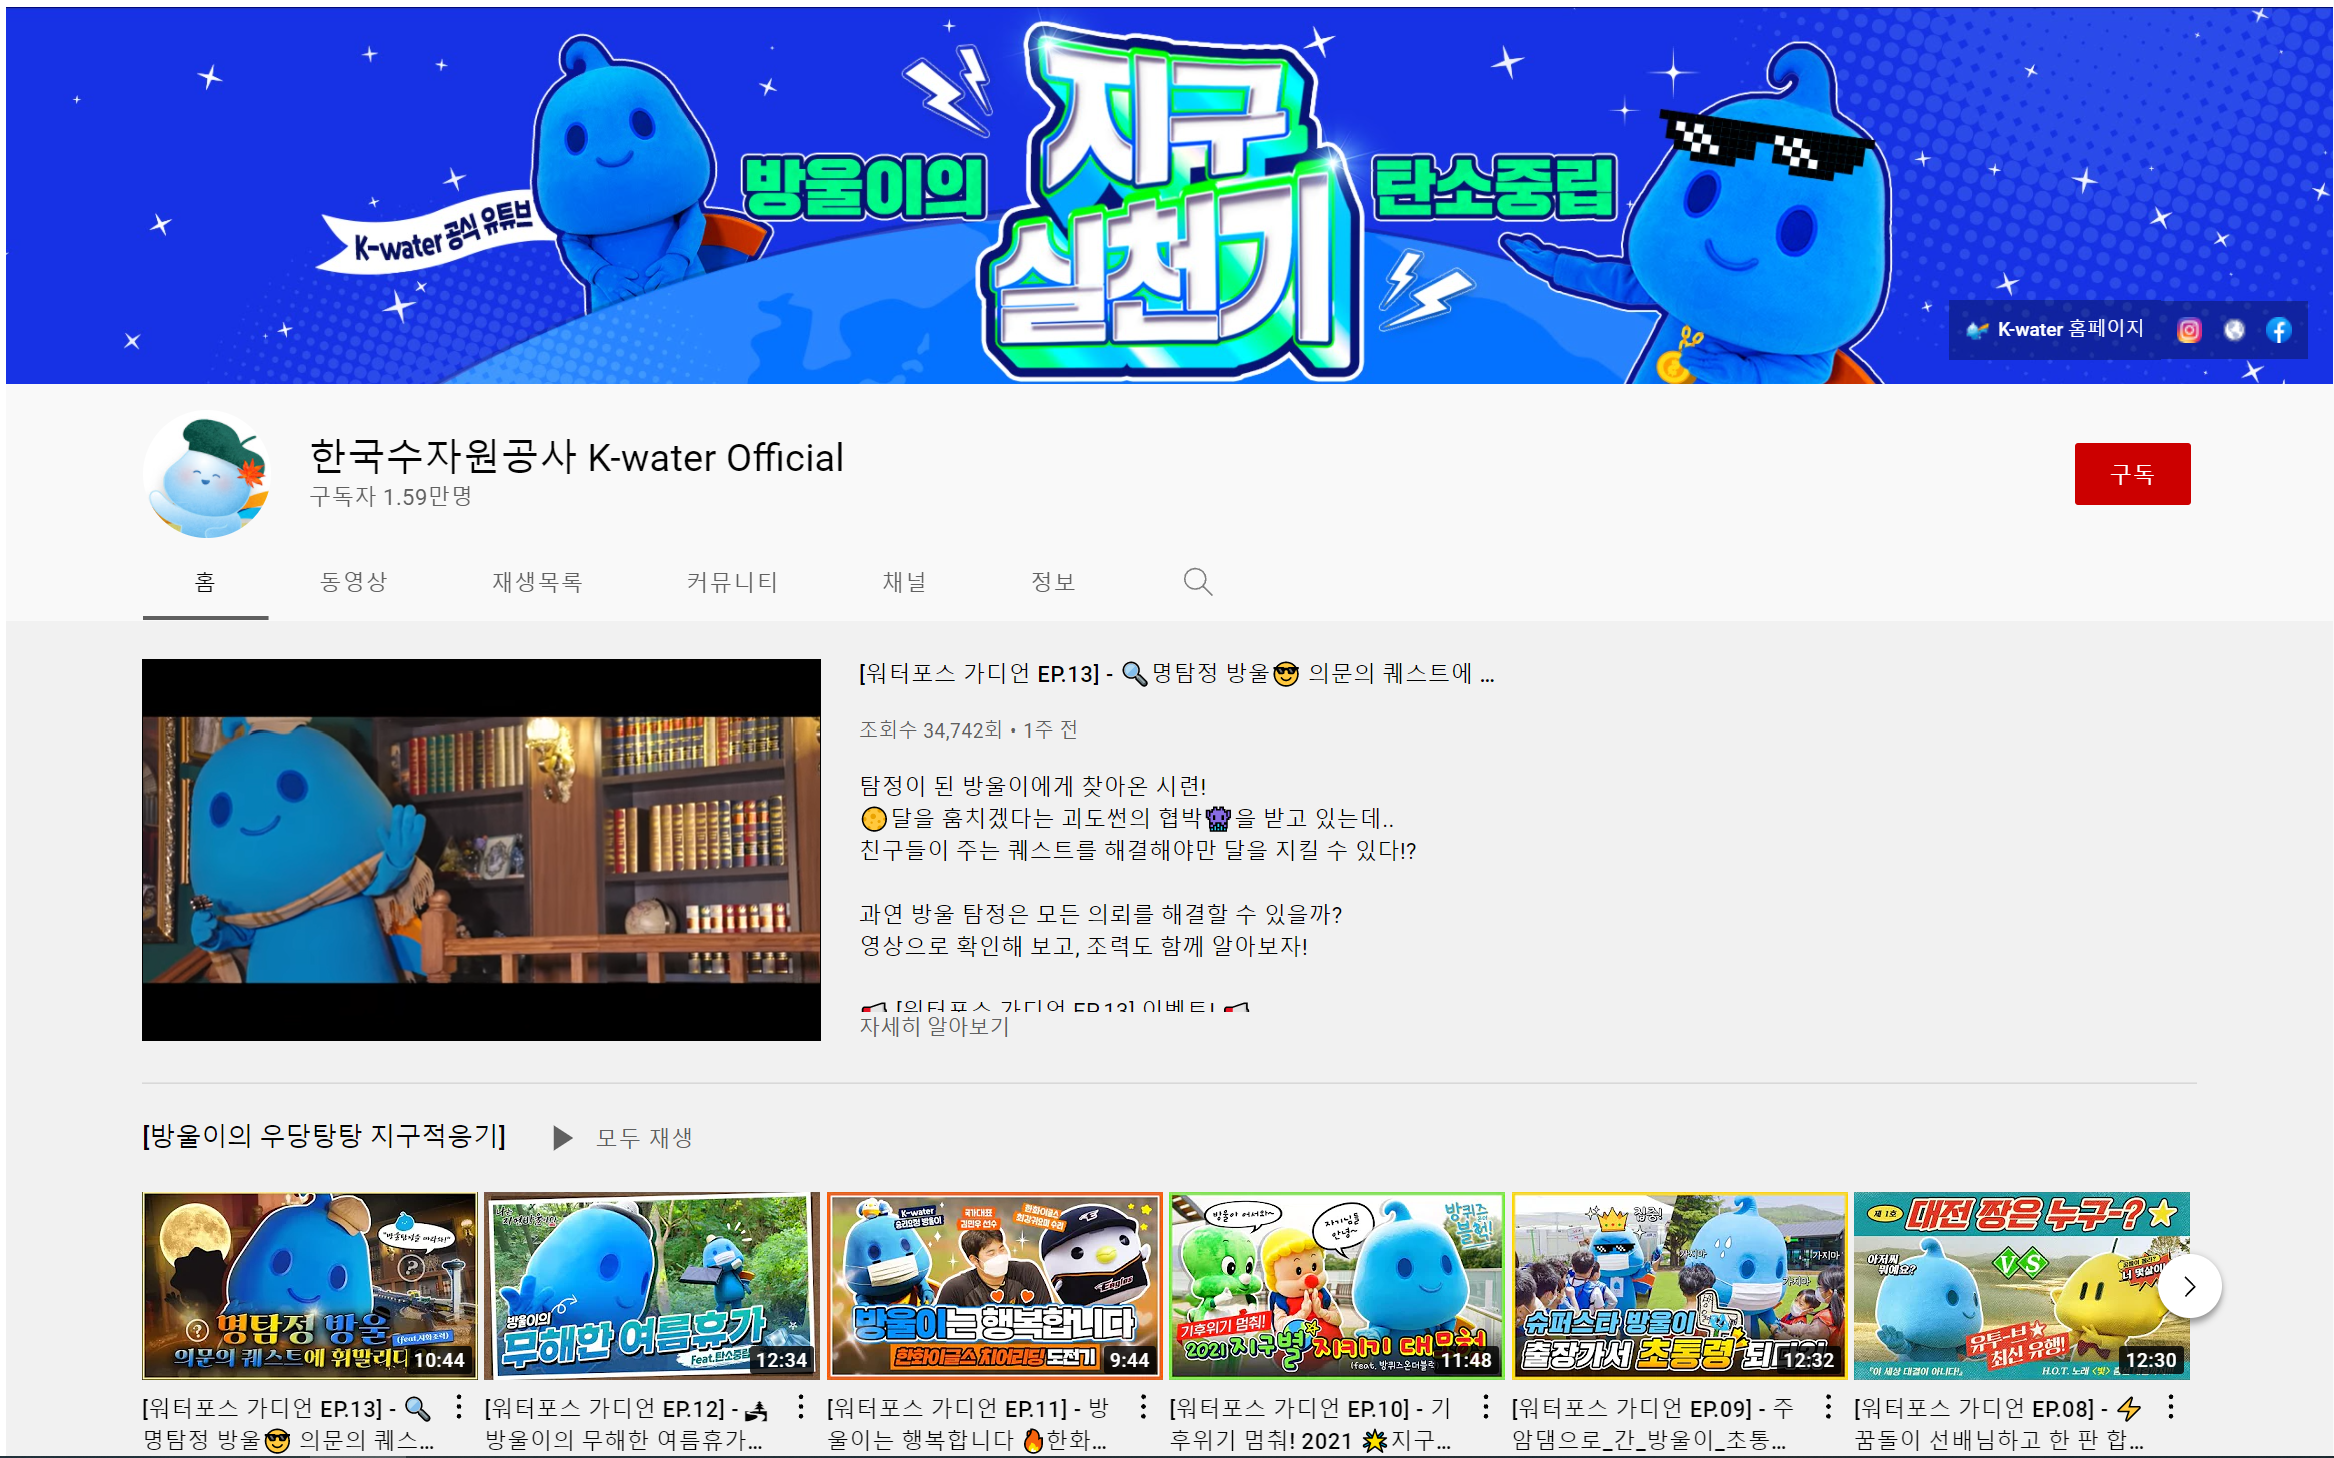The height and width of the screenshot is (1458, 2334).
Task: Click the EP.12 video title text
Action: tap(627, 1424)
